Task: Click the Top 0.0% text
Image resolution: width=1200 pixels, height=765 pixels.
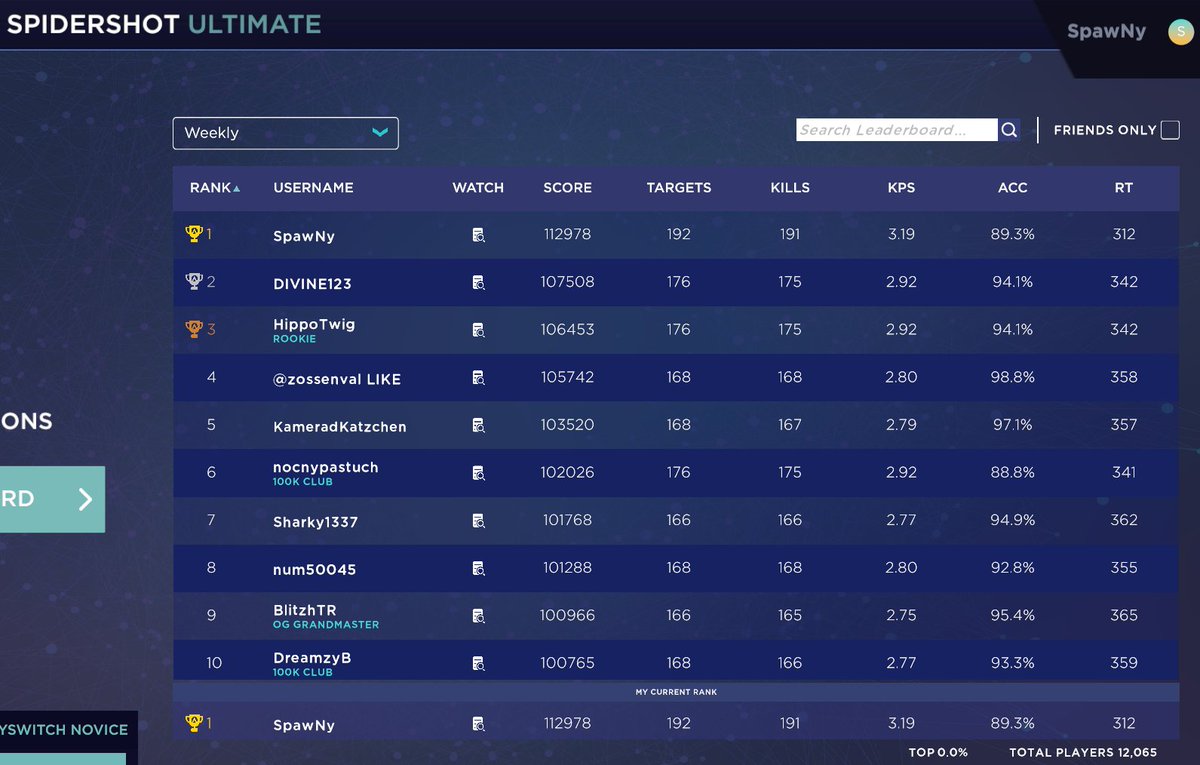Action: click(938, 753)
